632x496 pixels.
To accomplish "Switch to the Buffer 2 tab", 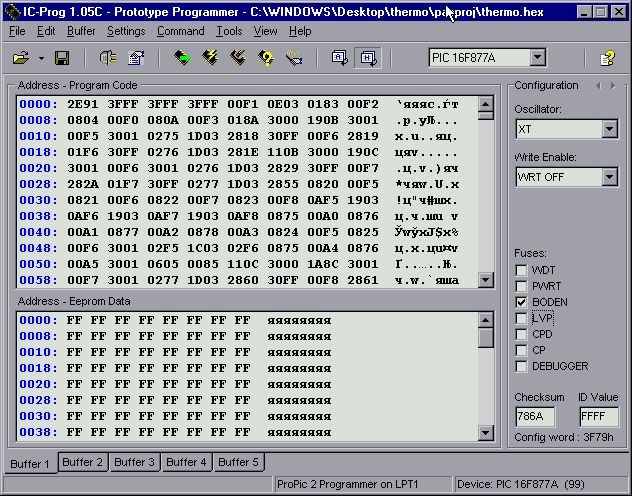I will pos(83,462).
